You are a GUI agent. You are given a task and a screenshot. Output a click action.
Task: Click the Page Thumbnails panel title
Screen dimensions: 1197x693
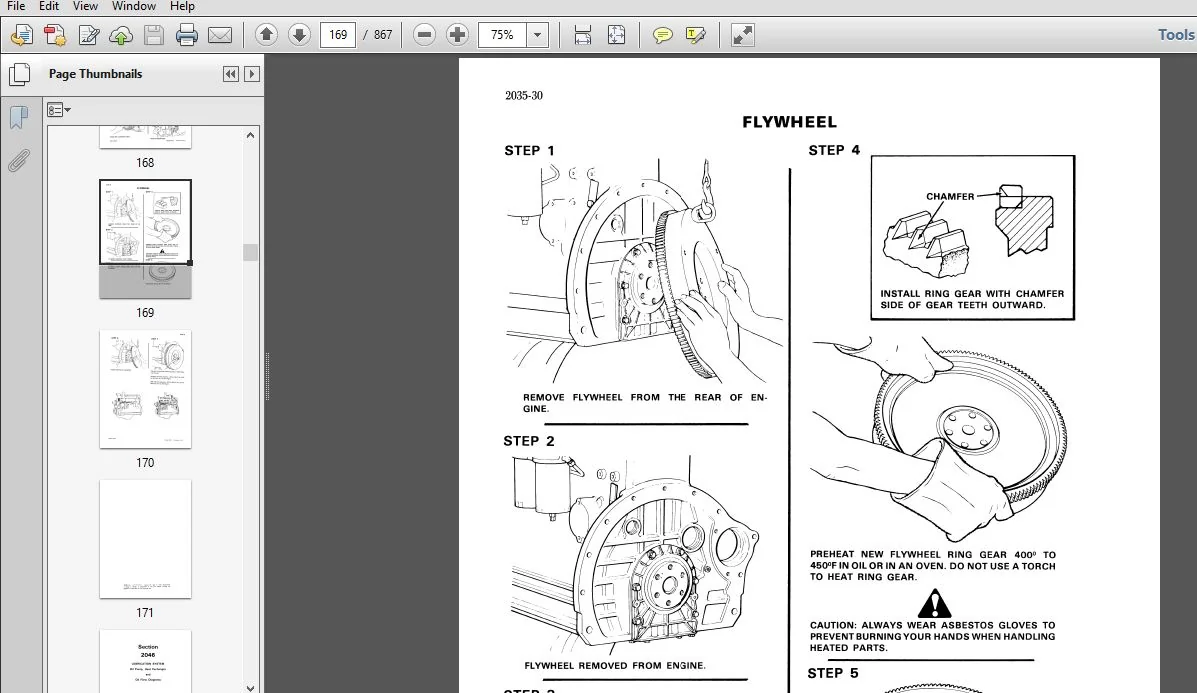click(95, 74)
